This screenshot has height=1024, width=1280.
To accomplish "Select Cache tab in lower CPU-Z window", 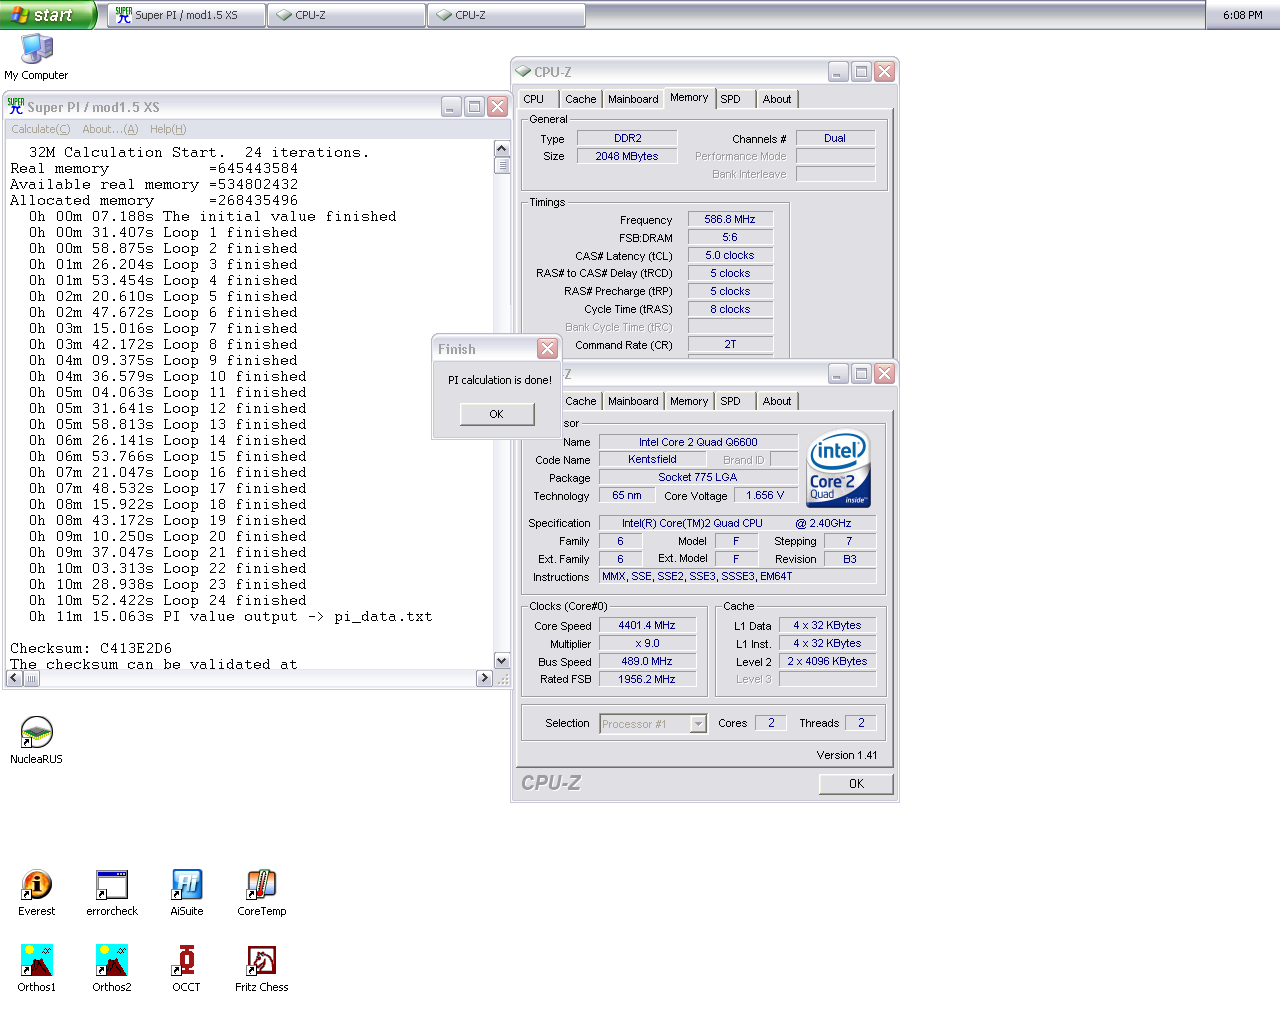I will pos(581,401).
